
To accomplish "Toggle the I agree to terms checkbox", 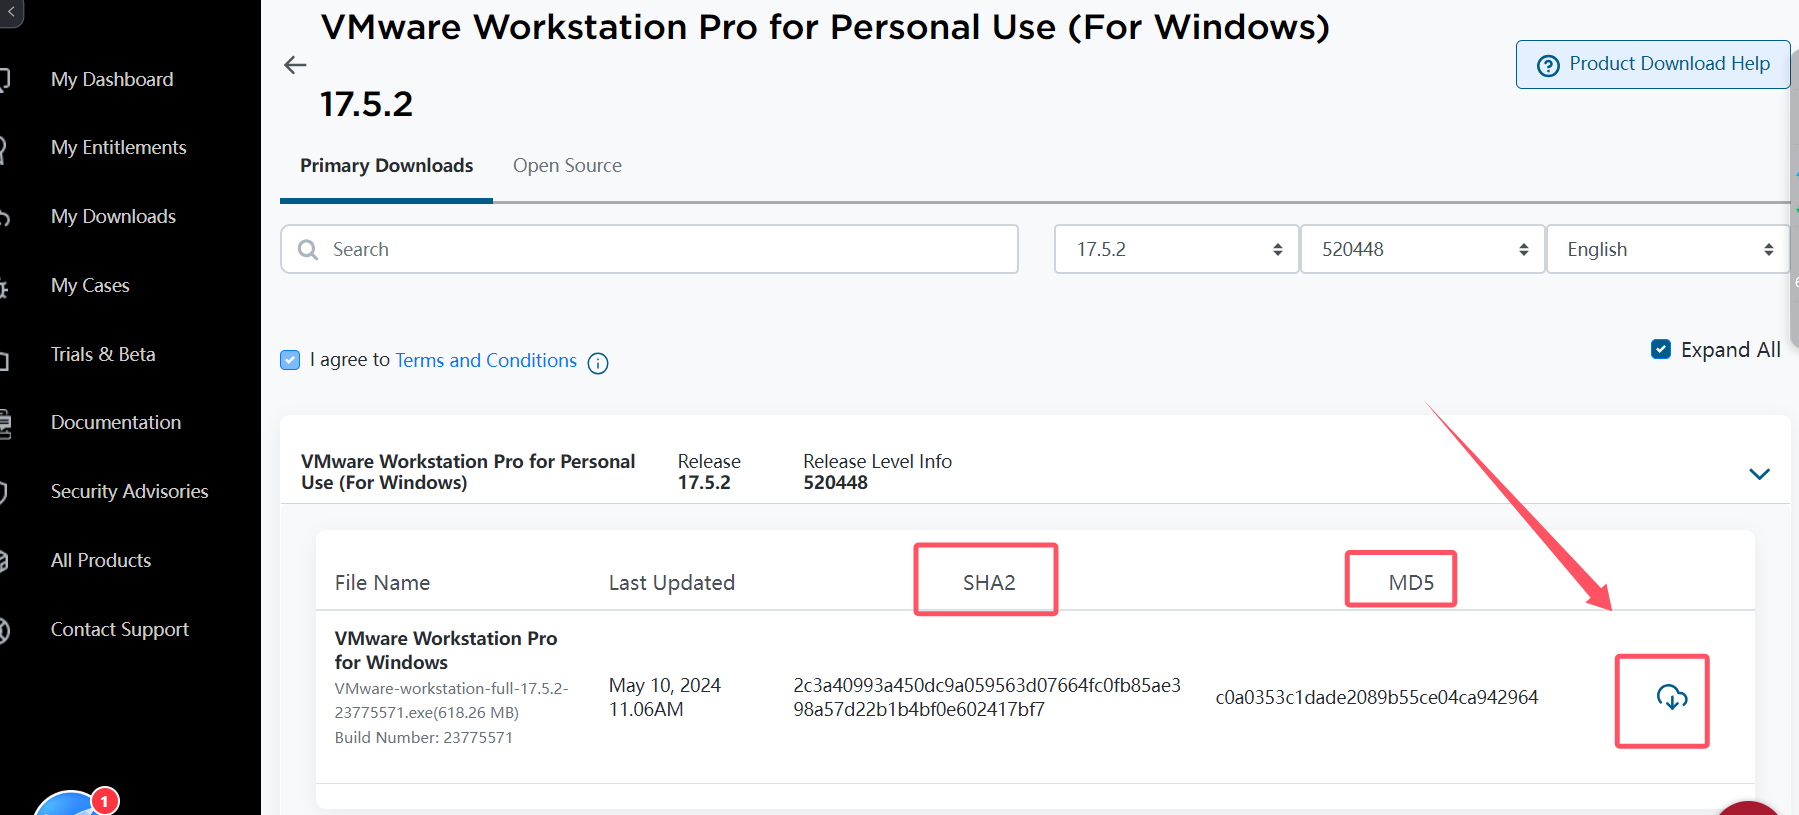I will pyautogui.click(x=290, y=360).
